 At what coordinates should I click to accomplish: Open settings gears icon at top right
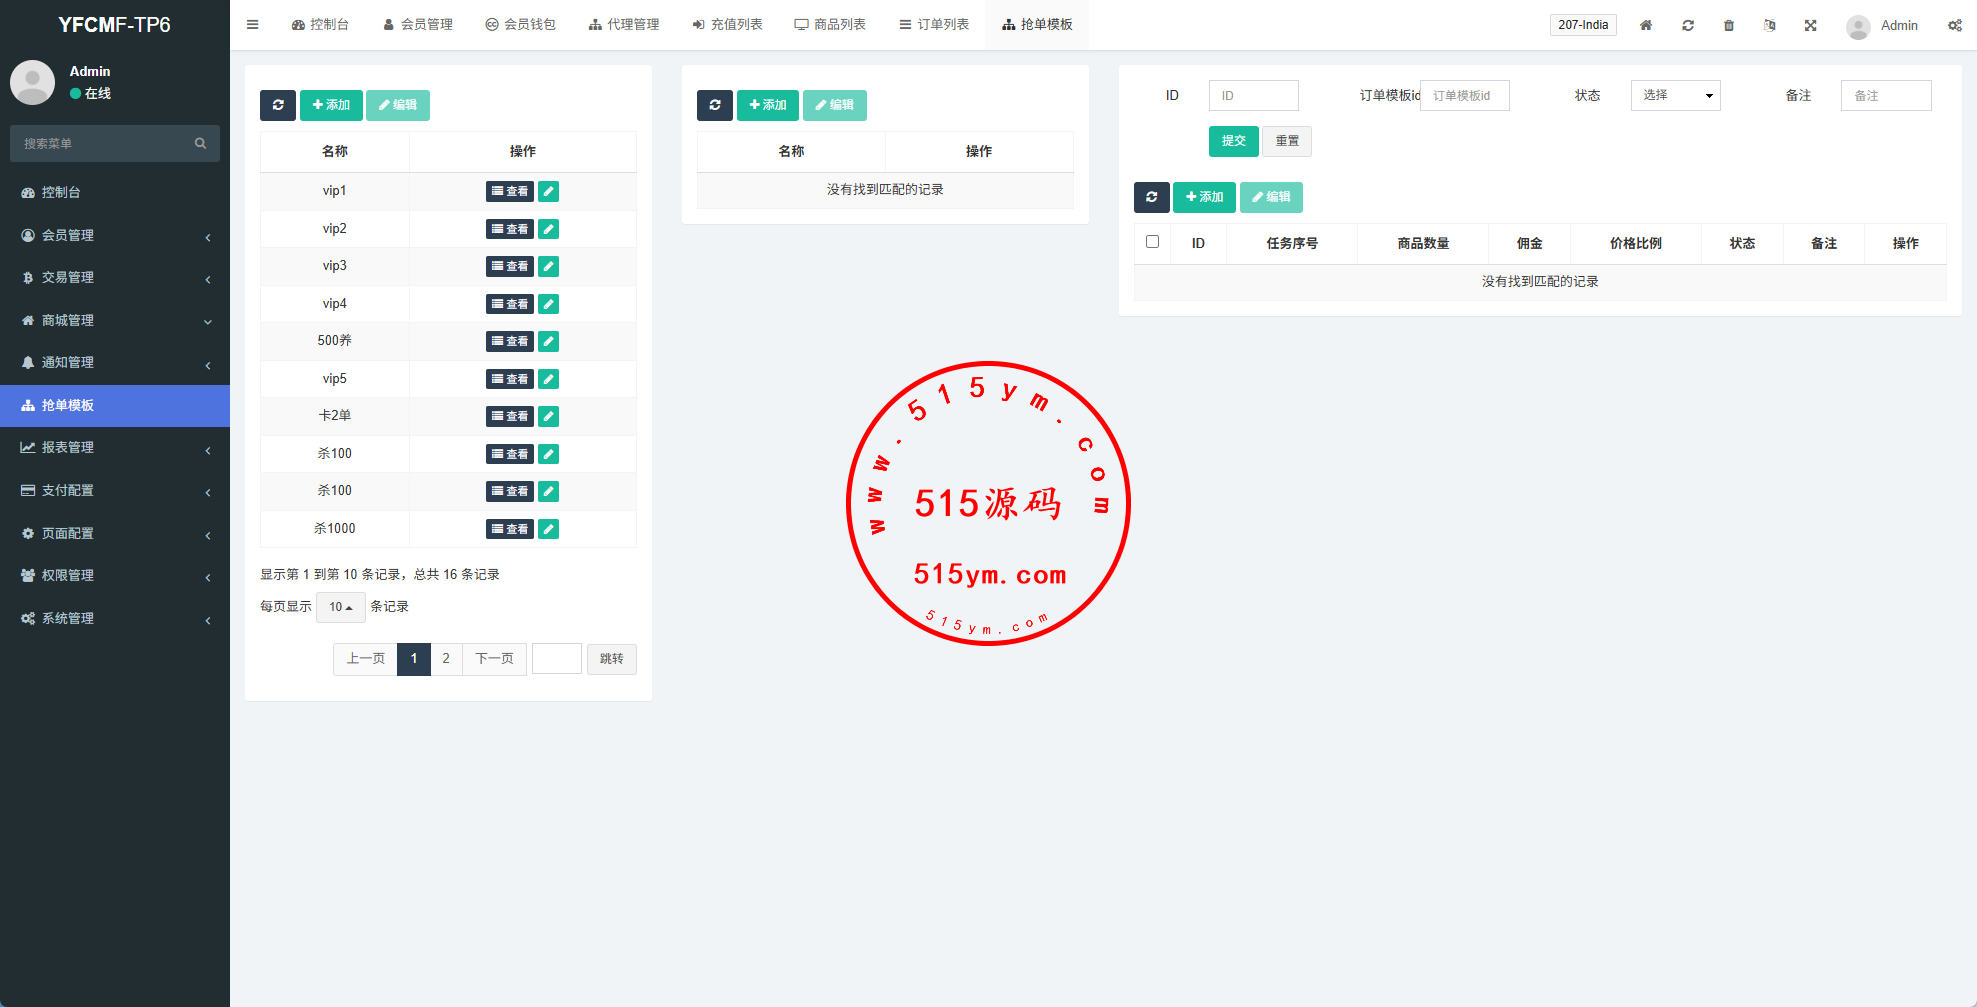pyautogui.click(x=1954, y=25)
